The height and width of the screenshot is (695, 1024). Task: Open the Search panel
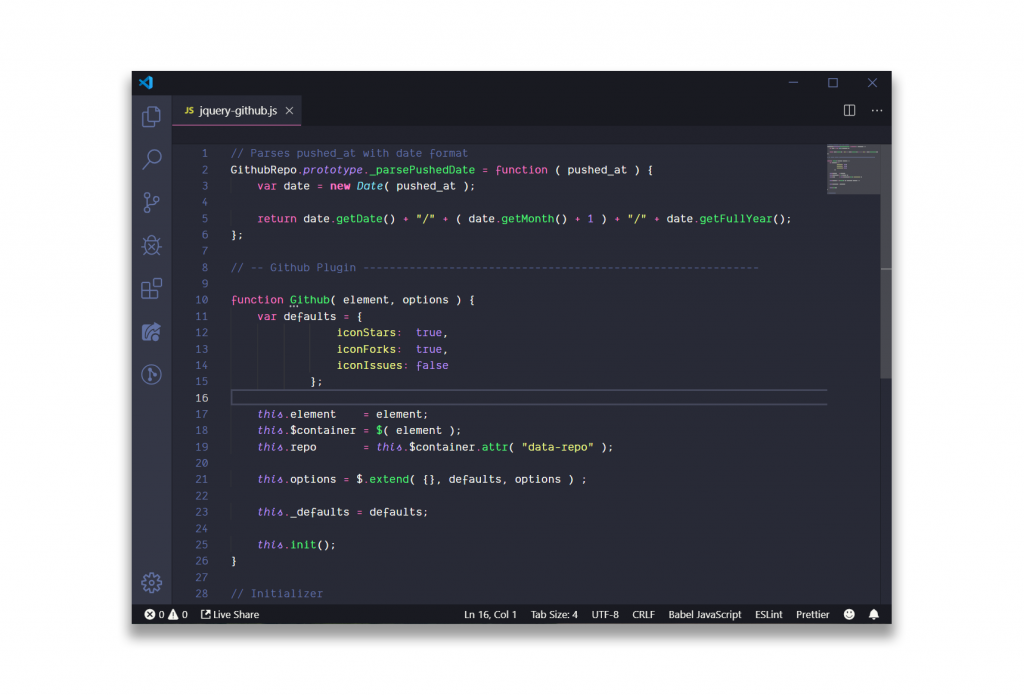(151, 160)
